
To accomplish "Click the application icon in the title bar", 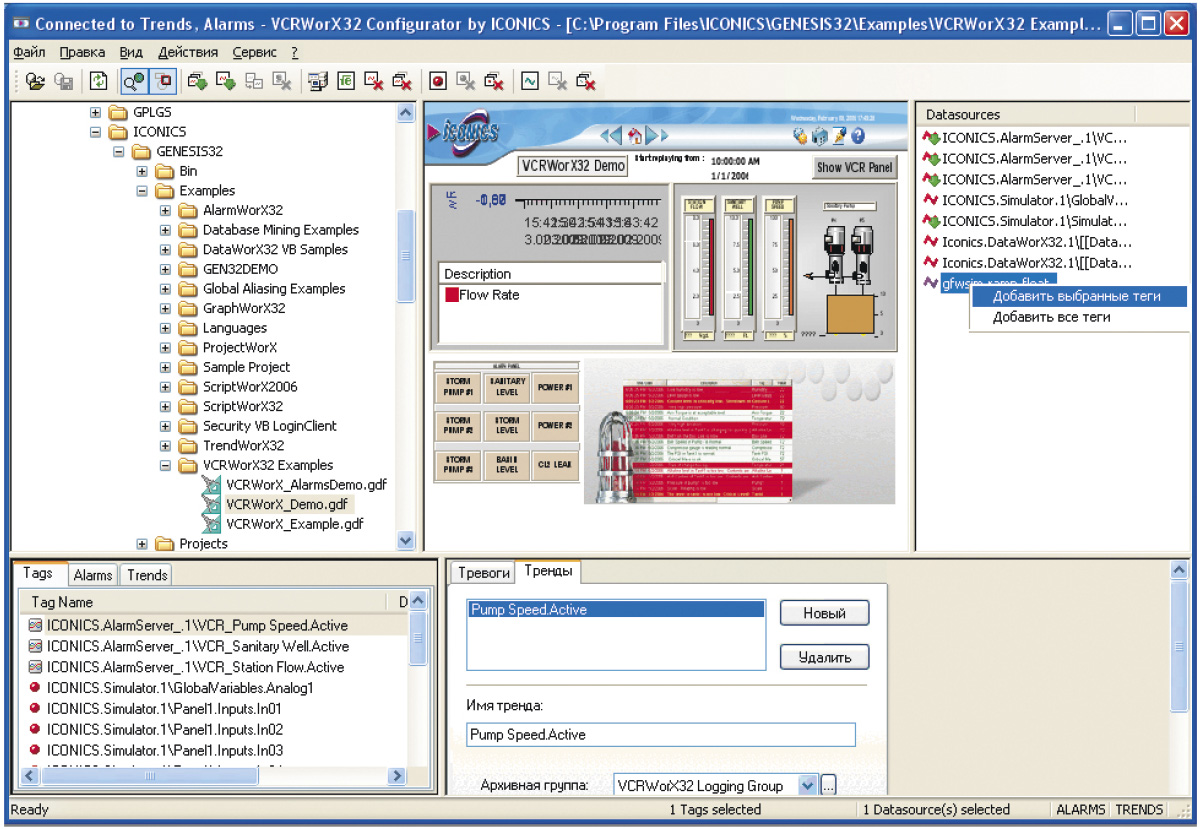I will pos(19,22).
